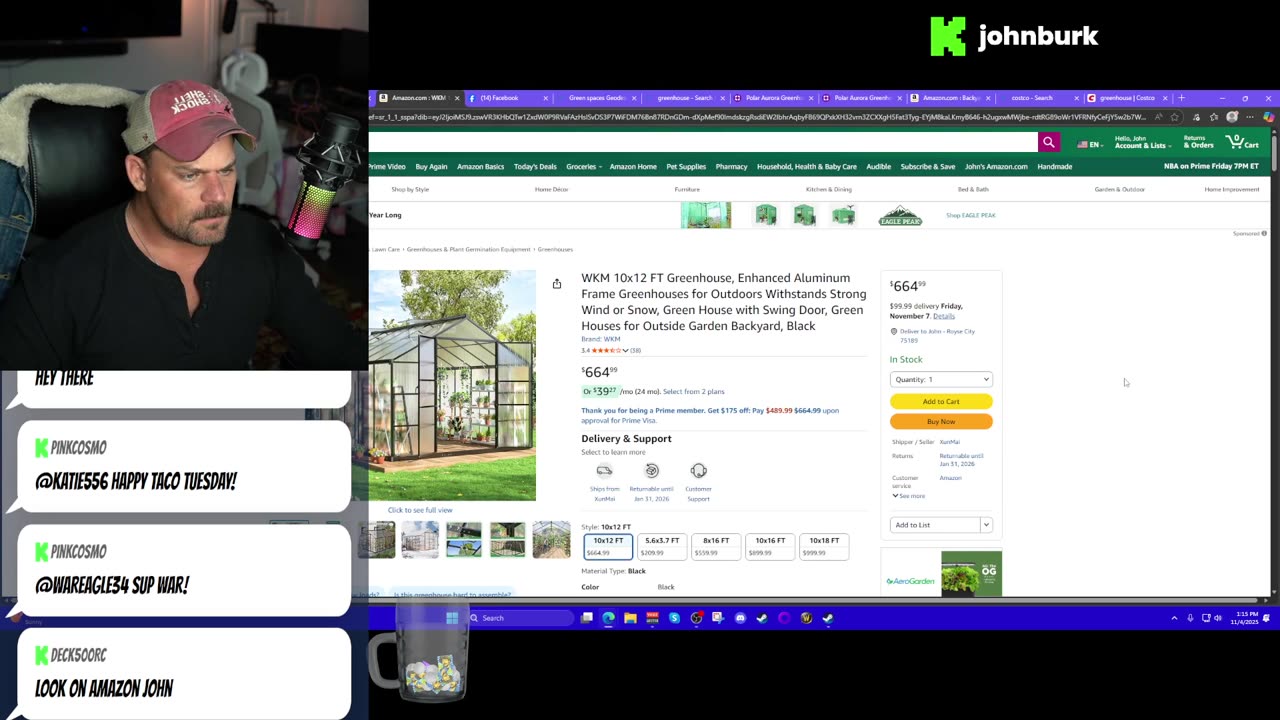Image resolution: width=1280 pixels, height=720 pixels.
Task: Click the share icon beside product image
Action: [x=557, y=284]
